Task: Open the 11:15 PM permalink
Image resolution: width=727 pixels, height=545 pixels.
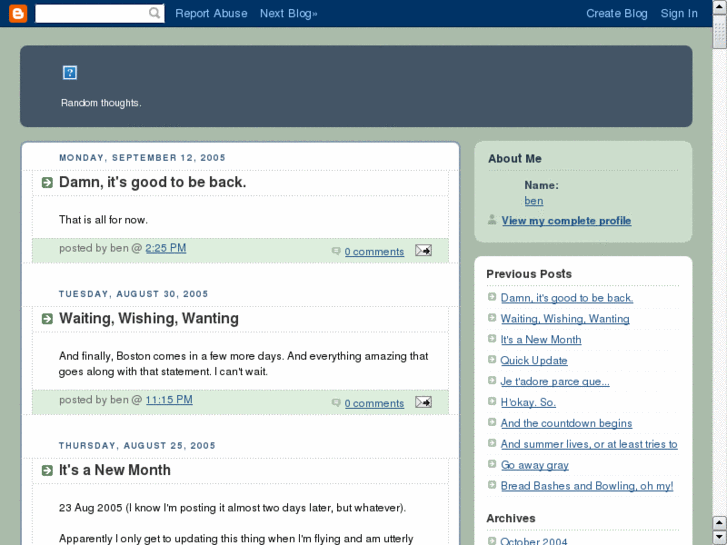Action: click(x=169, y=400)
